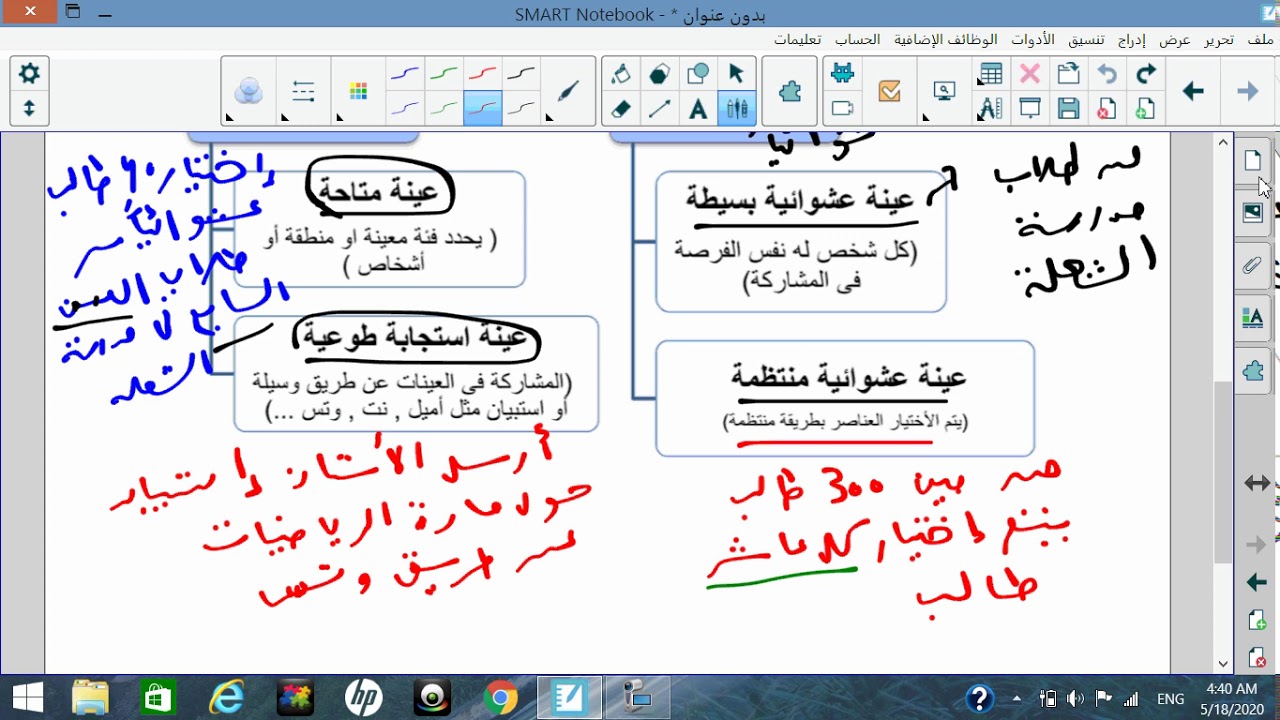The width and height of the screenshot is (1280, 720).
Task: Open measurement tools compass dropdown
Action: pyautogui.click(x=991, y=109)
